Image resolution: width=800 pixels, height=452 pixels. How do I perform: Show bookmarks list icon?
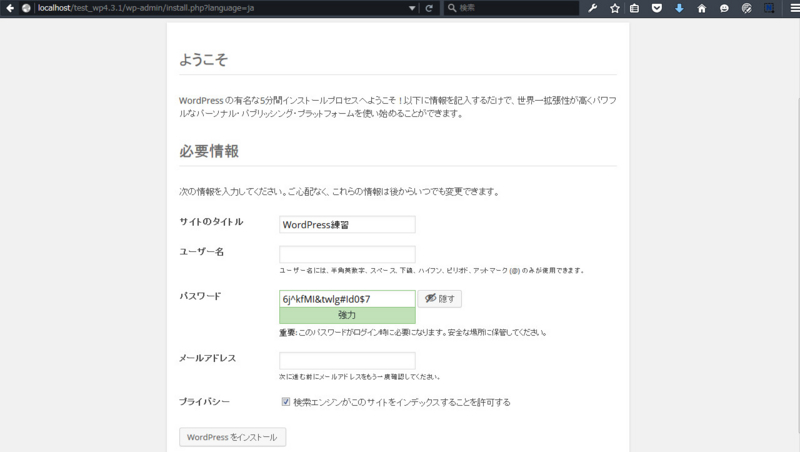coord(634,8)
